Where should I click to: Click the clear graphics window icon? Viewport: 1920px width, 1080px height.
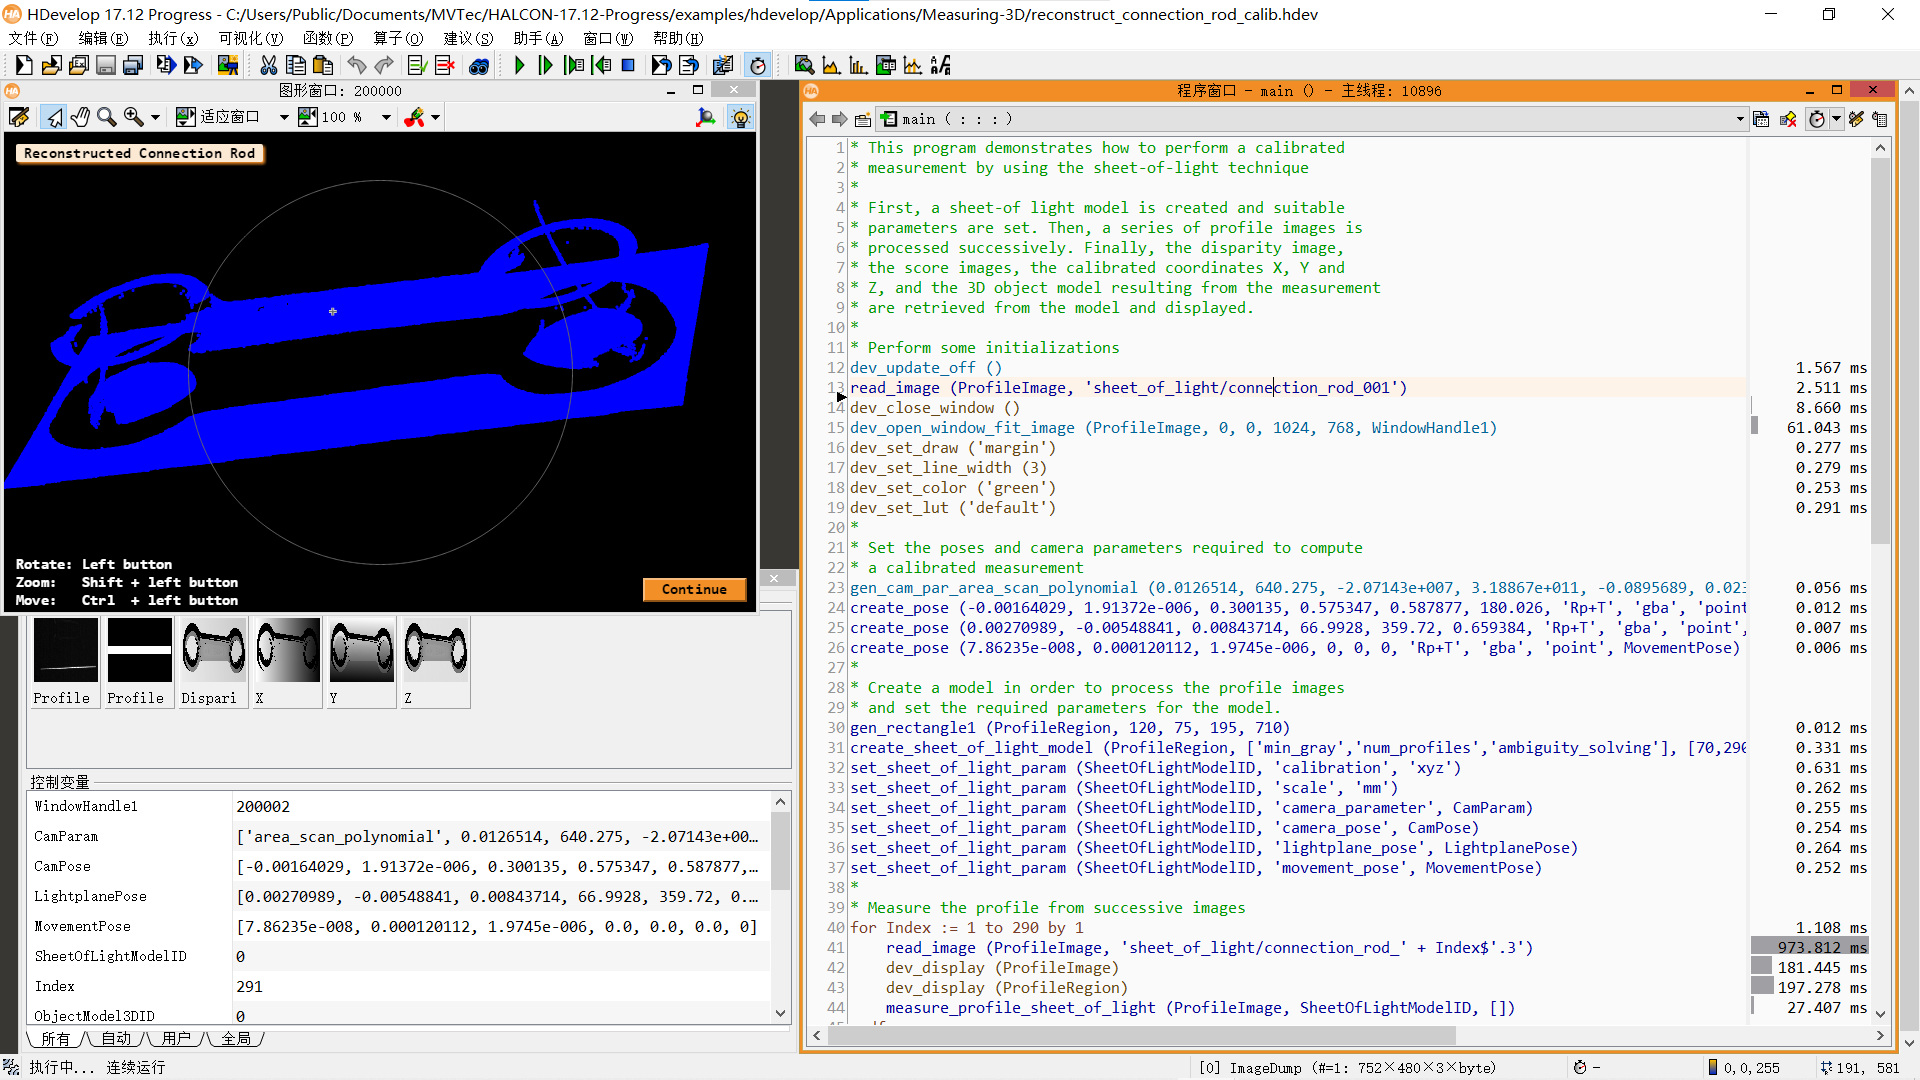(x=19, y=117)
